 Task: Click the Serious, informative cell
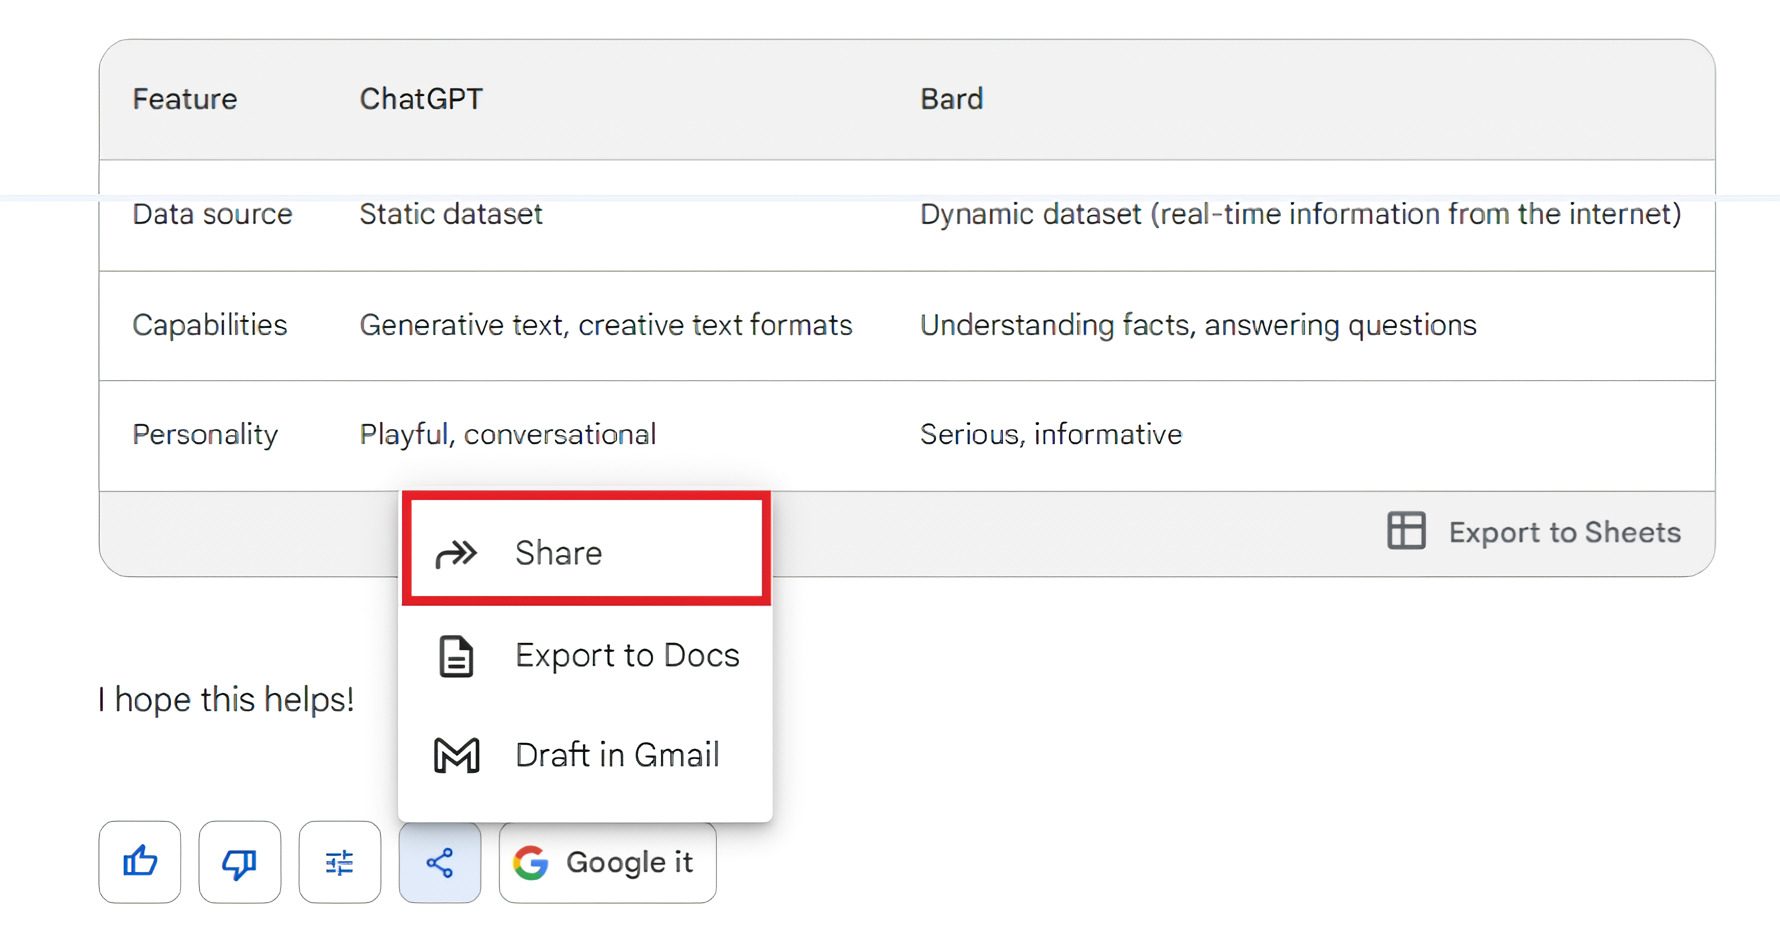click(x=1051, y=434)
